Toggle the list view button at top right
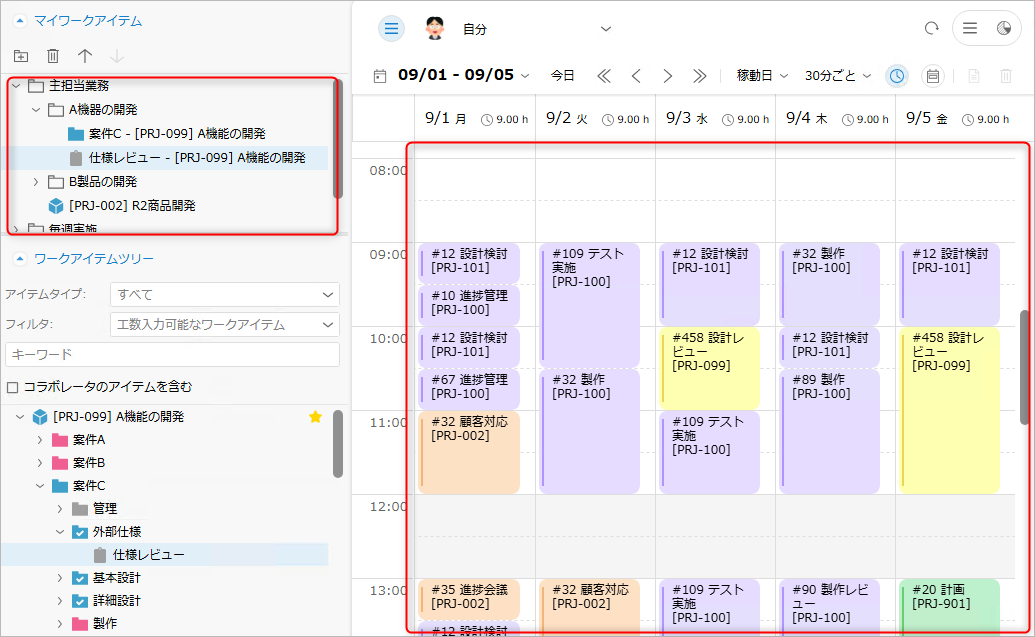The width and height of the screenshot is (1035, 637). 969,29
